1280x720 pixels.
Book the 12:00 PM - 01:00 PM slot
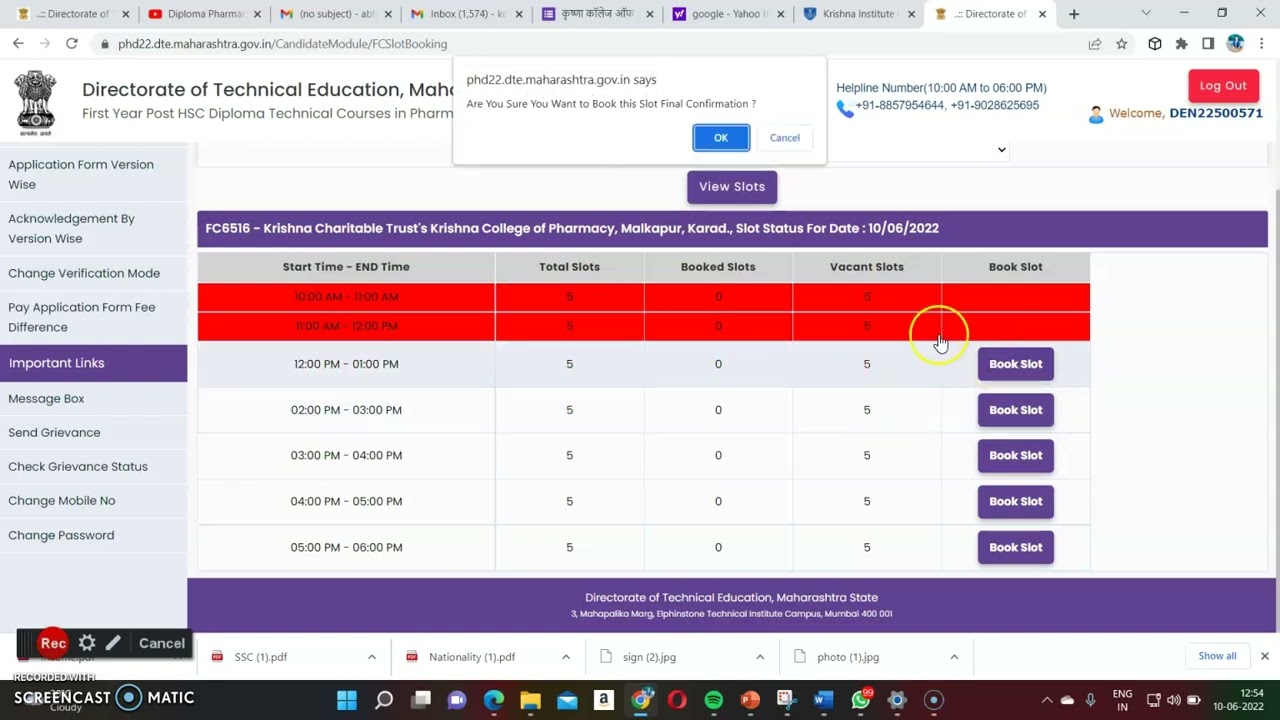click(x=1015, y=364)
